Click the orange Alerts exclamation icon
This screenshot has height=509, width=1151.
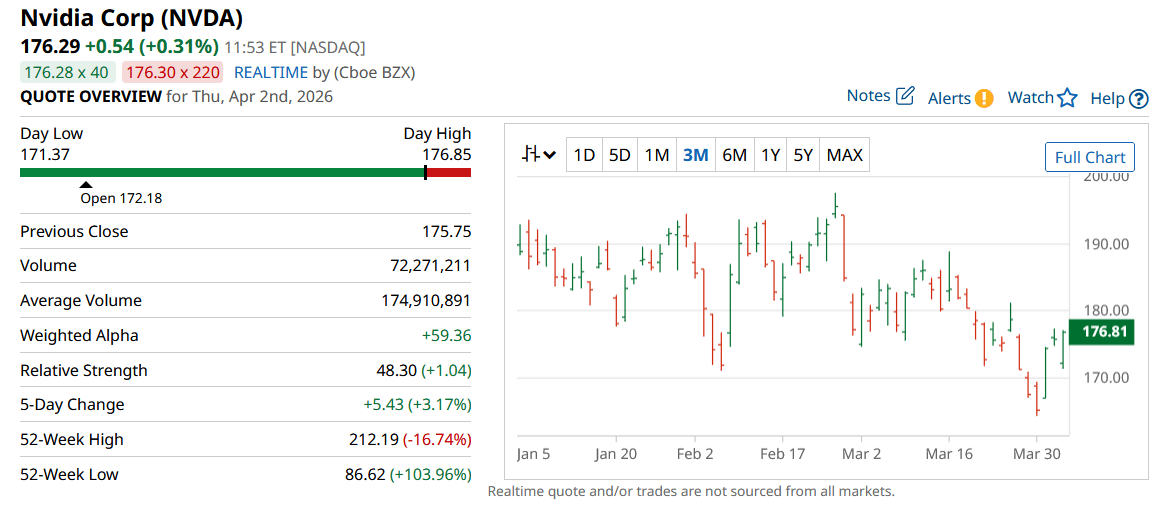tap(984, 98)
